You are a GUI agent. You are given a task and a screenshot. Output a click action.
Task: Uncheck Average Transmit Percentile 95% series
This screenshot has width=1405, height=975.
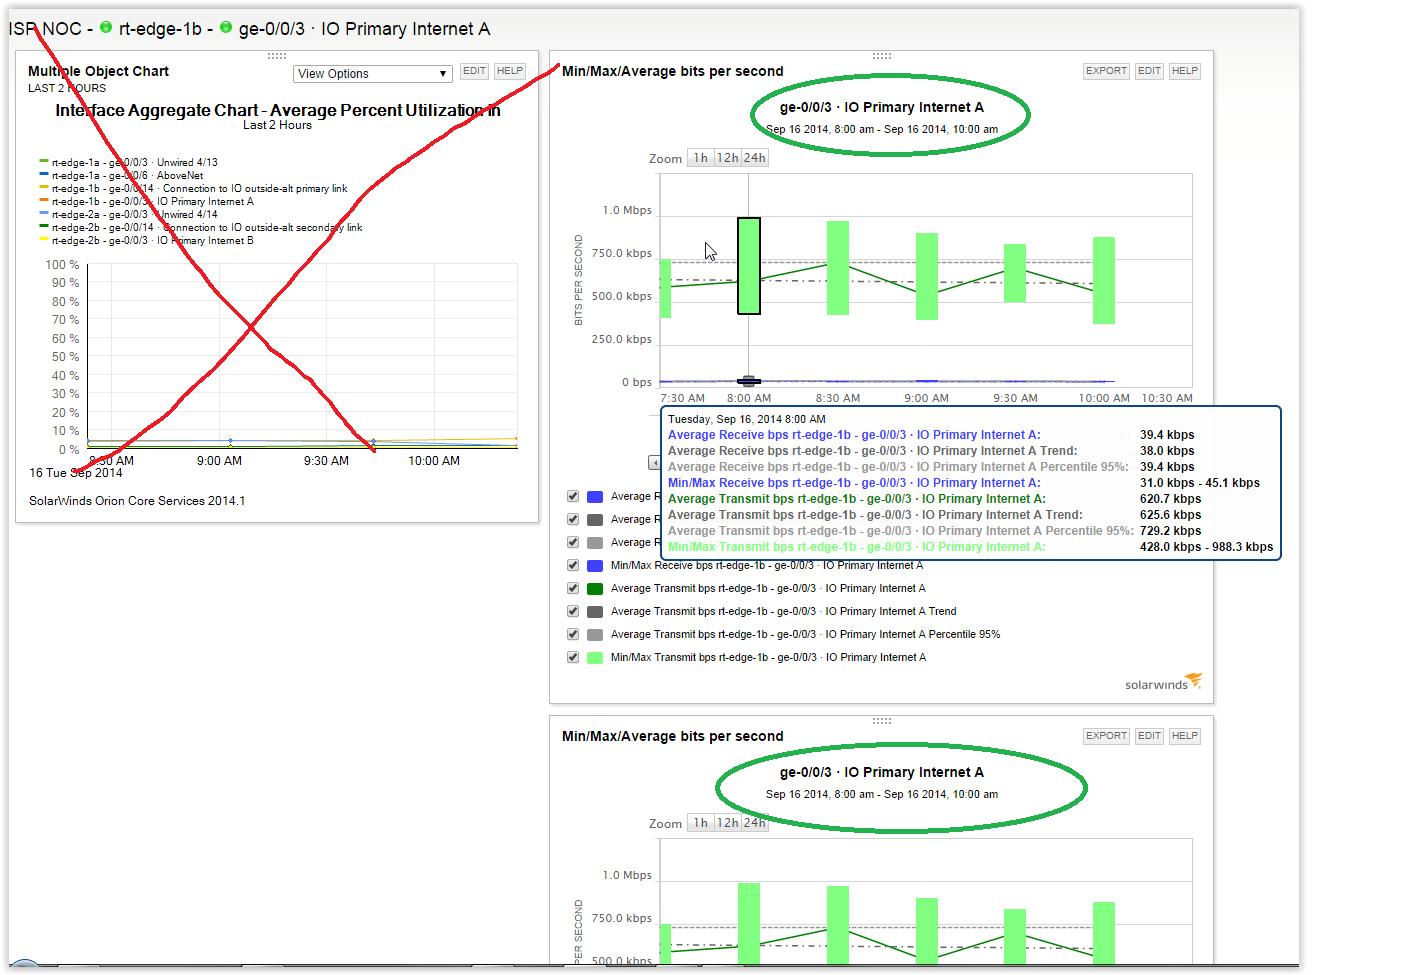click(573, 634)
